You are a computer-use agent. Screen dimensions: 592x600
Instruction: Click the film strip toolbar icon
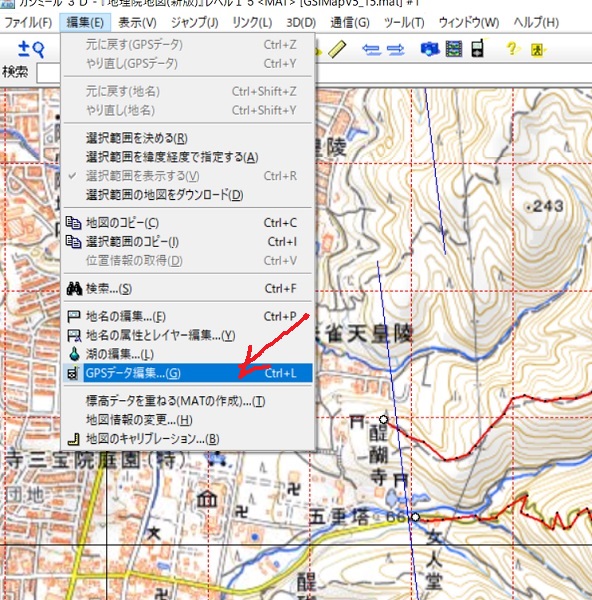click(x=453, y=49)
